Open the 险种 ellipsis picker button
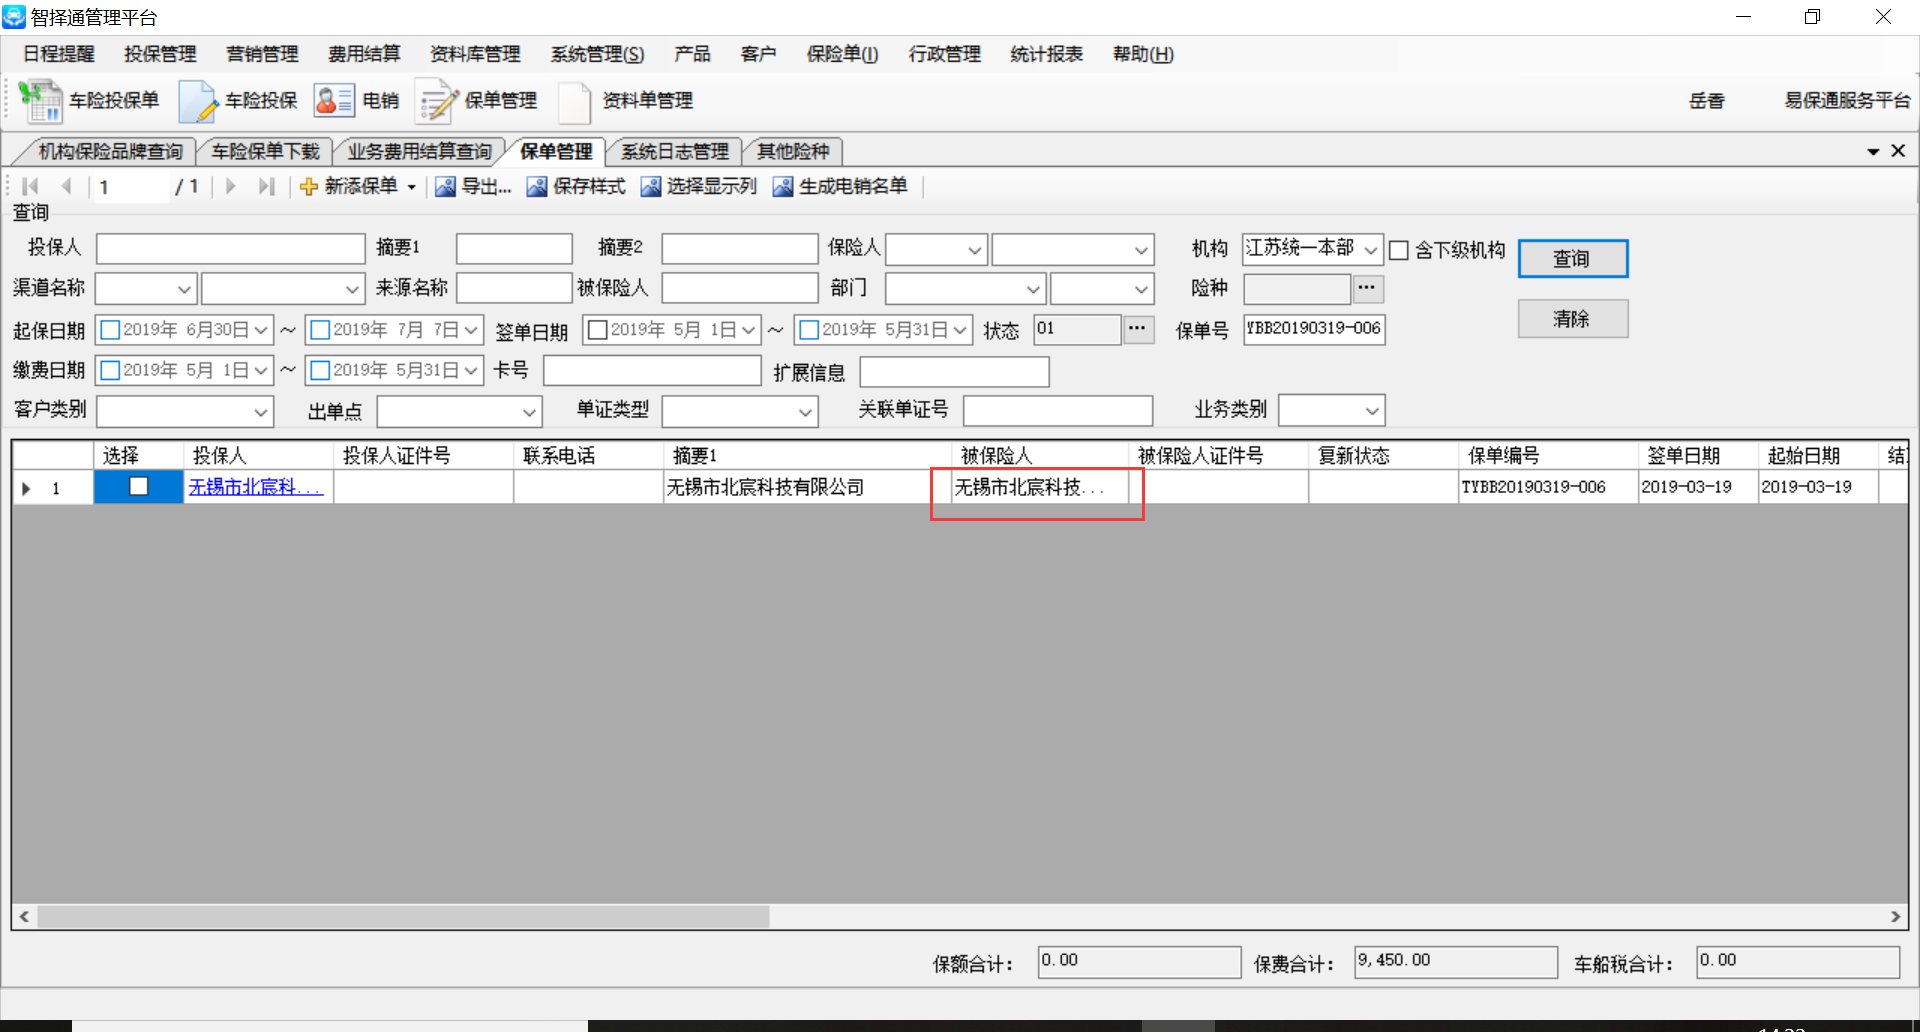This screenshot has height=1032, width=1920. coord(1368,289)
